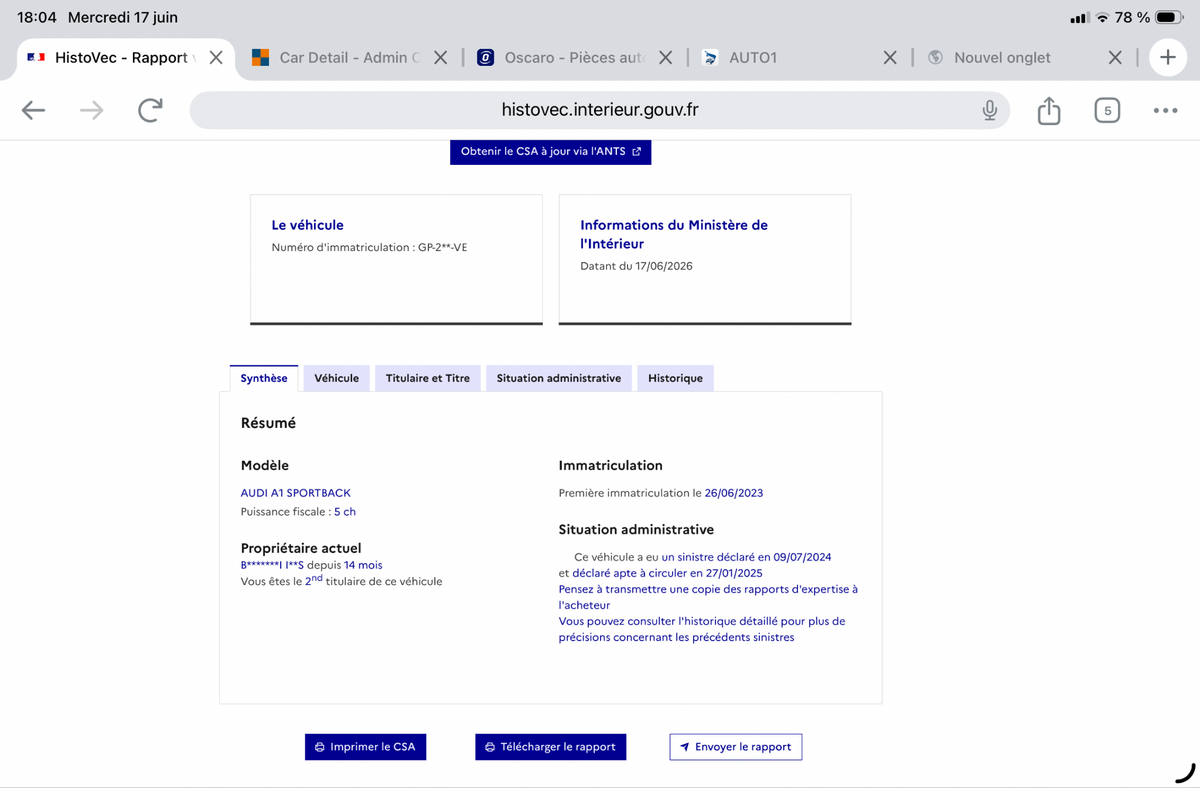Open the Titulaire et Titre tab
This screenshot has width=1200, height=788.
(x=427, y=378)
